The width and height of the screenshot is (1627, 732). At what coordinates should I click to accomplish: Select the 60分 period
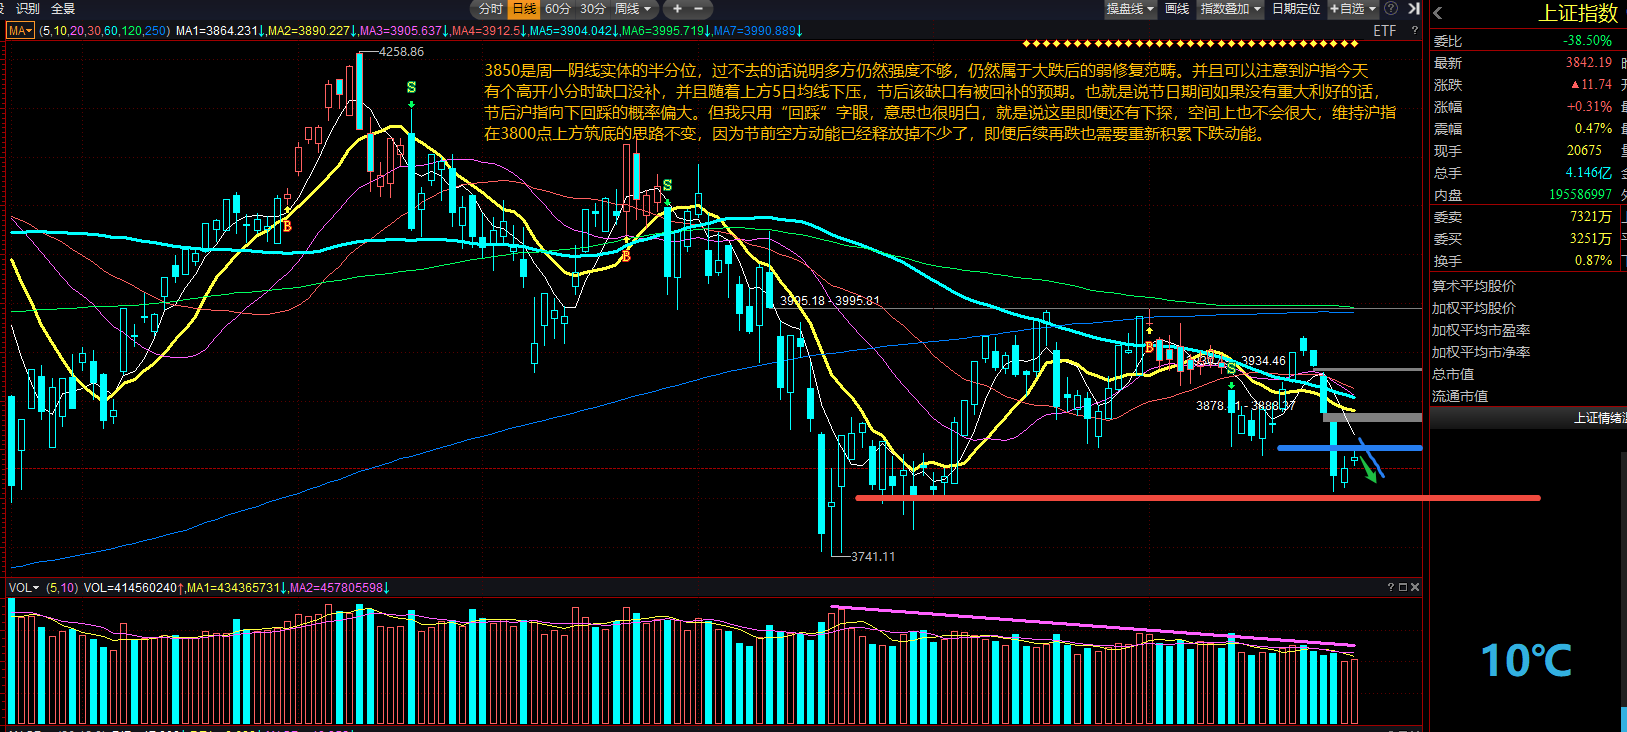(558, 8)
